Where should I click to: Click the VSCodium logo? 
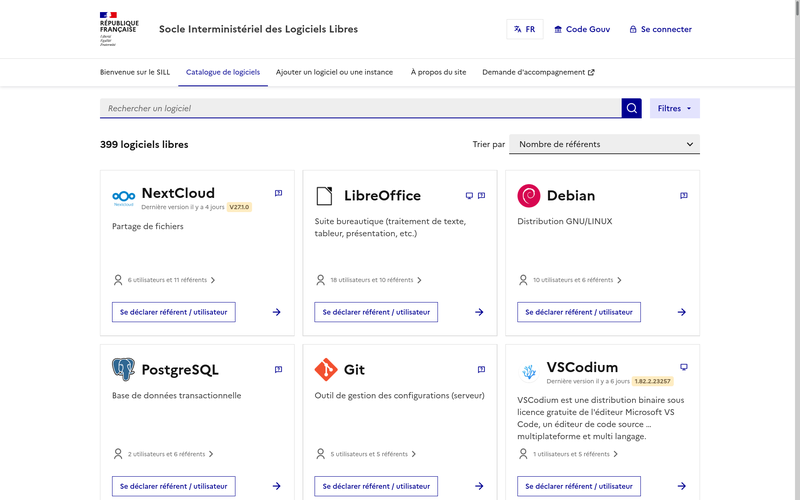529,372
